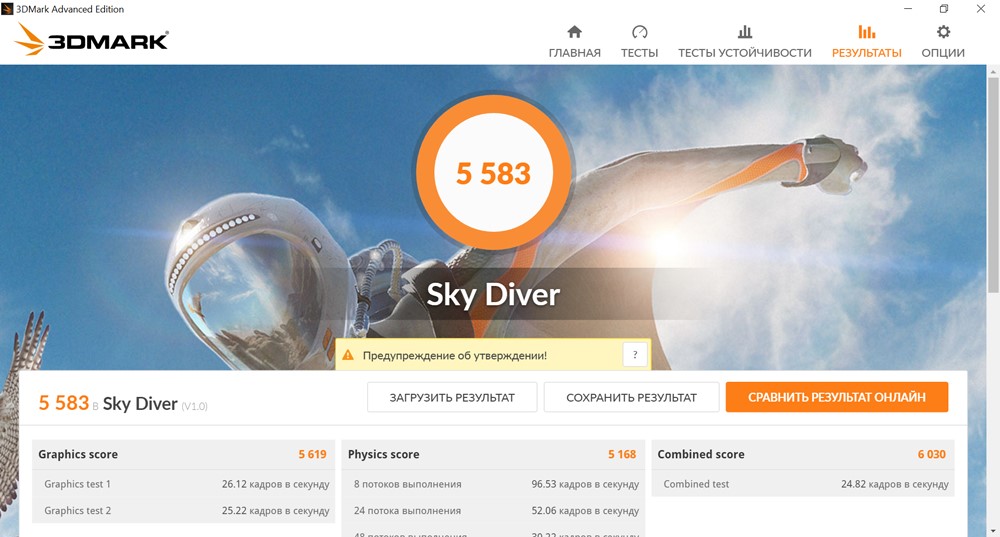Open the ОПЦИИ gear icon

click(943, 31)
